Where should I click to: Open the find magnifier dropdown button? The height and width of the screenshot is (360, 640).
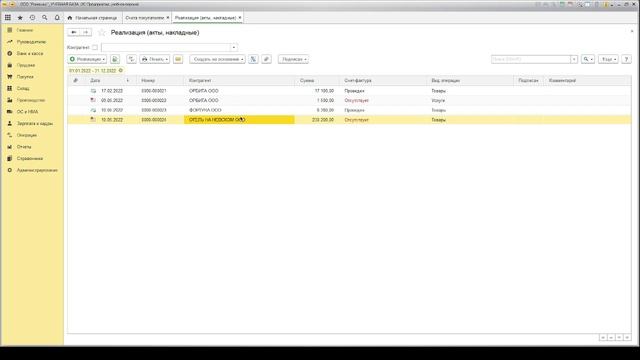point(588,59)
